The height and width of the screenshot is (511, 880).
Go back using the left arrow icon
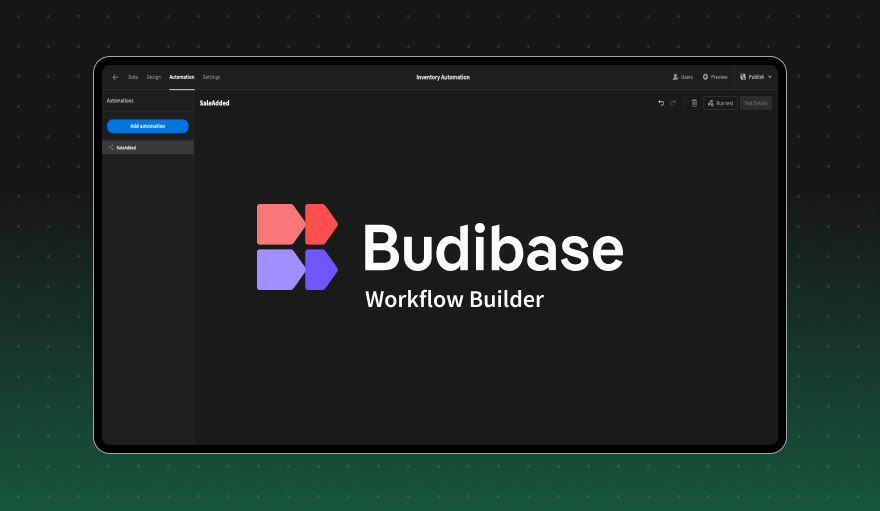click(116, 77)
